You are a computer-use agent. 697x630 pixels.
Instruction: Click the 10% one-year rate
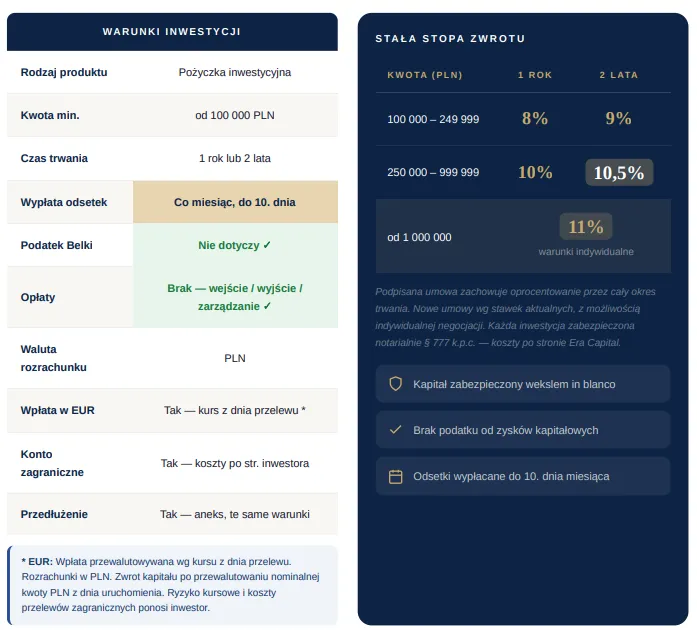pos(535,173)
